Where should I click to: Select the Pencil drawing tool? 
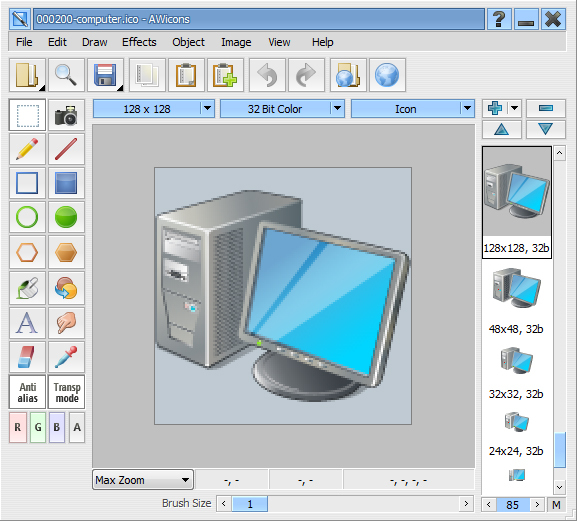[27, 149]
